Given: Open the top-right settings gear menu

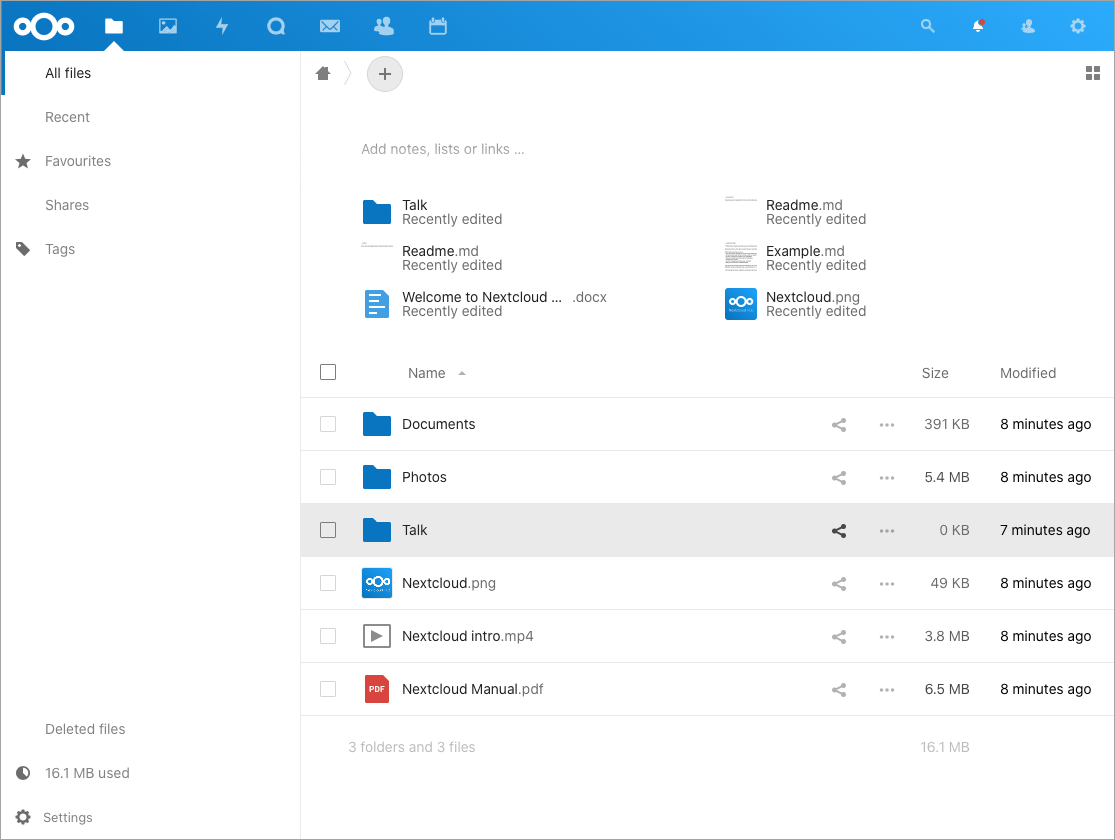Looking at the screenshot, I should pos(1078,26).
